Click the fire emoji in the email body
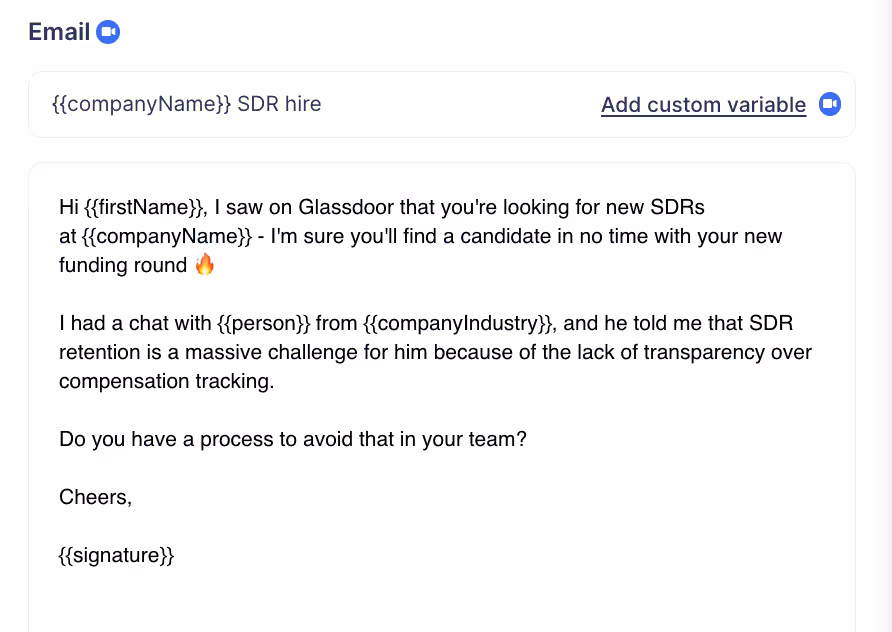The image size is (892, 632). pyautogui.click(x=205, y=265)
